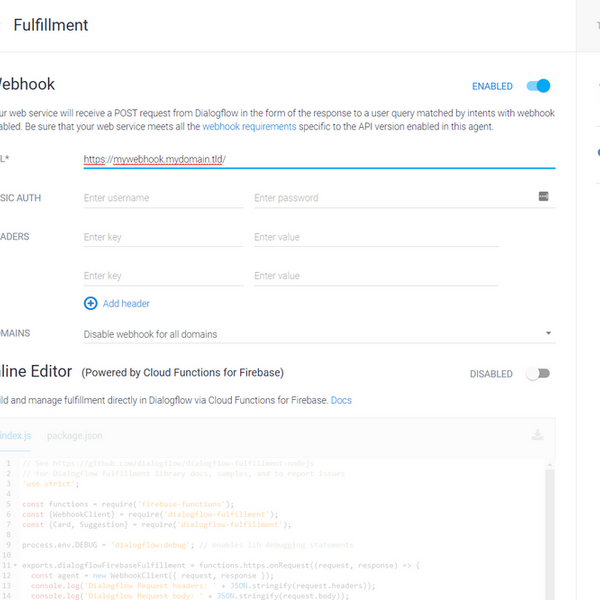Viewport: 600px width, 600px height.
Task: Enable the Inline Editor toggle
Action: point(538,373)
